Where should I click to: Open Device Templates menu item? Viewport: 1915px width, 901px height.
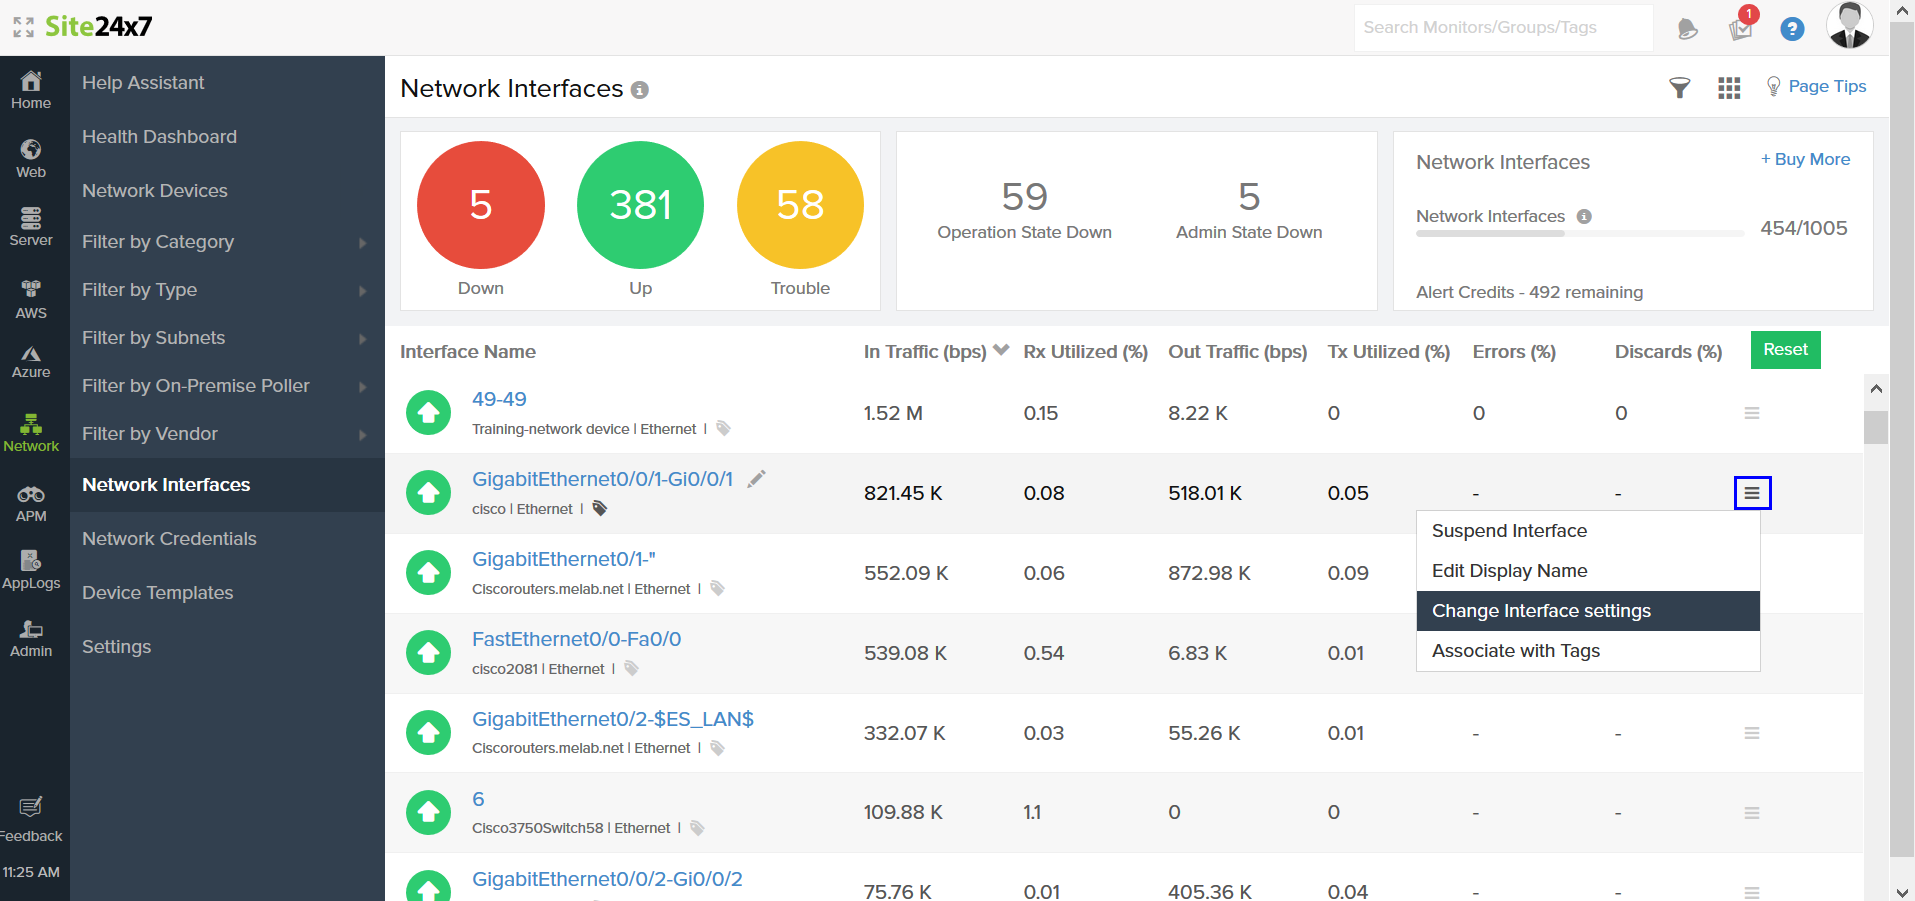pyautogui.click(x=158, y=593)
